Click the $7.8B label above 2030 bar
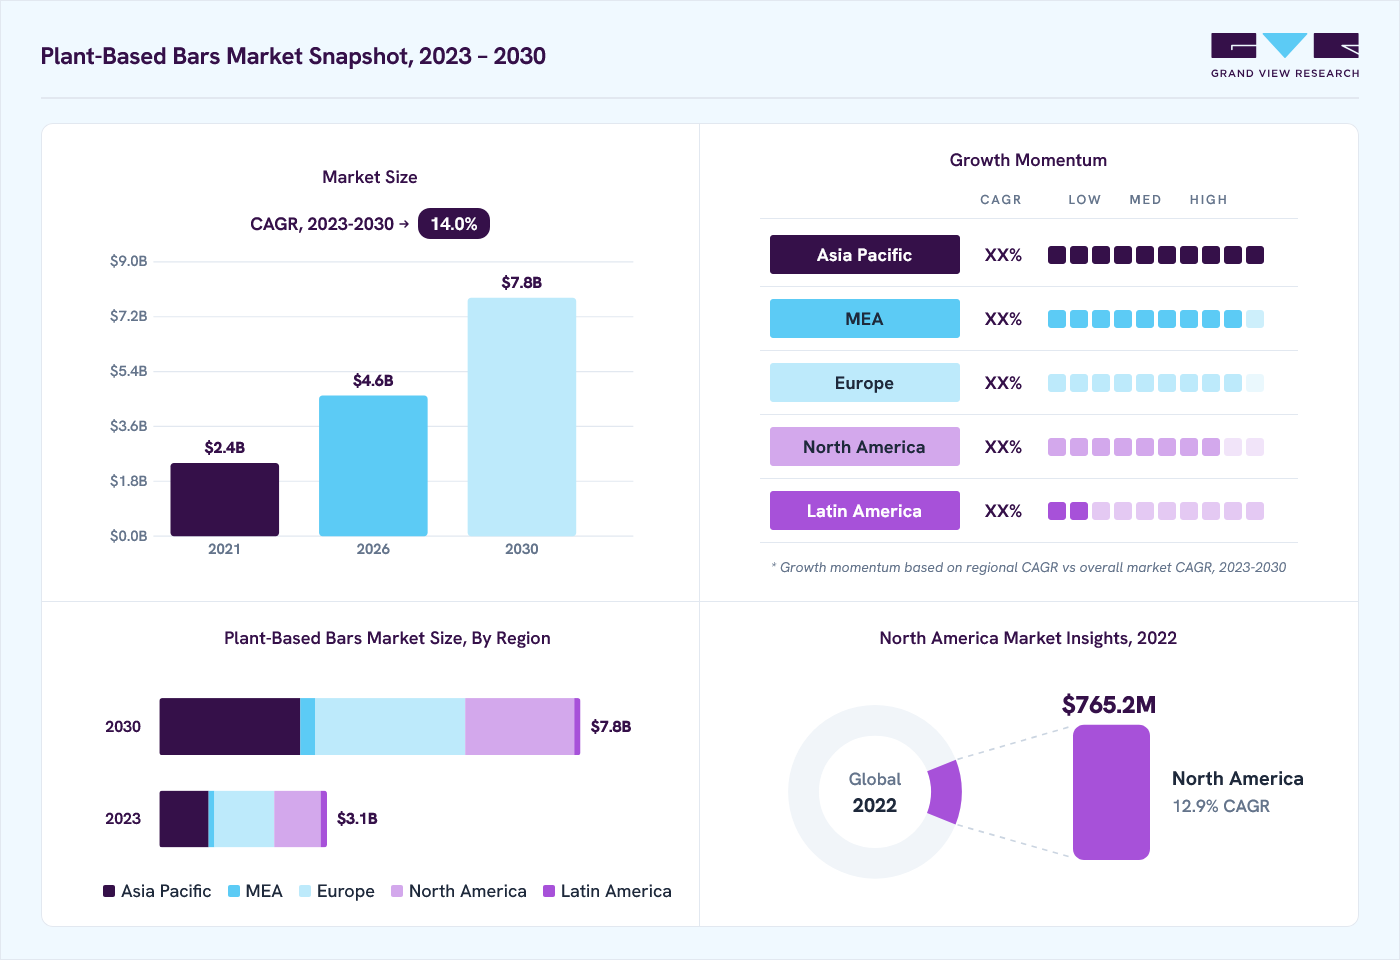Screen dimensions: 1400x960 point(522,283)
